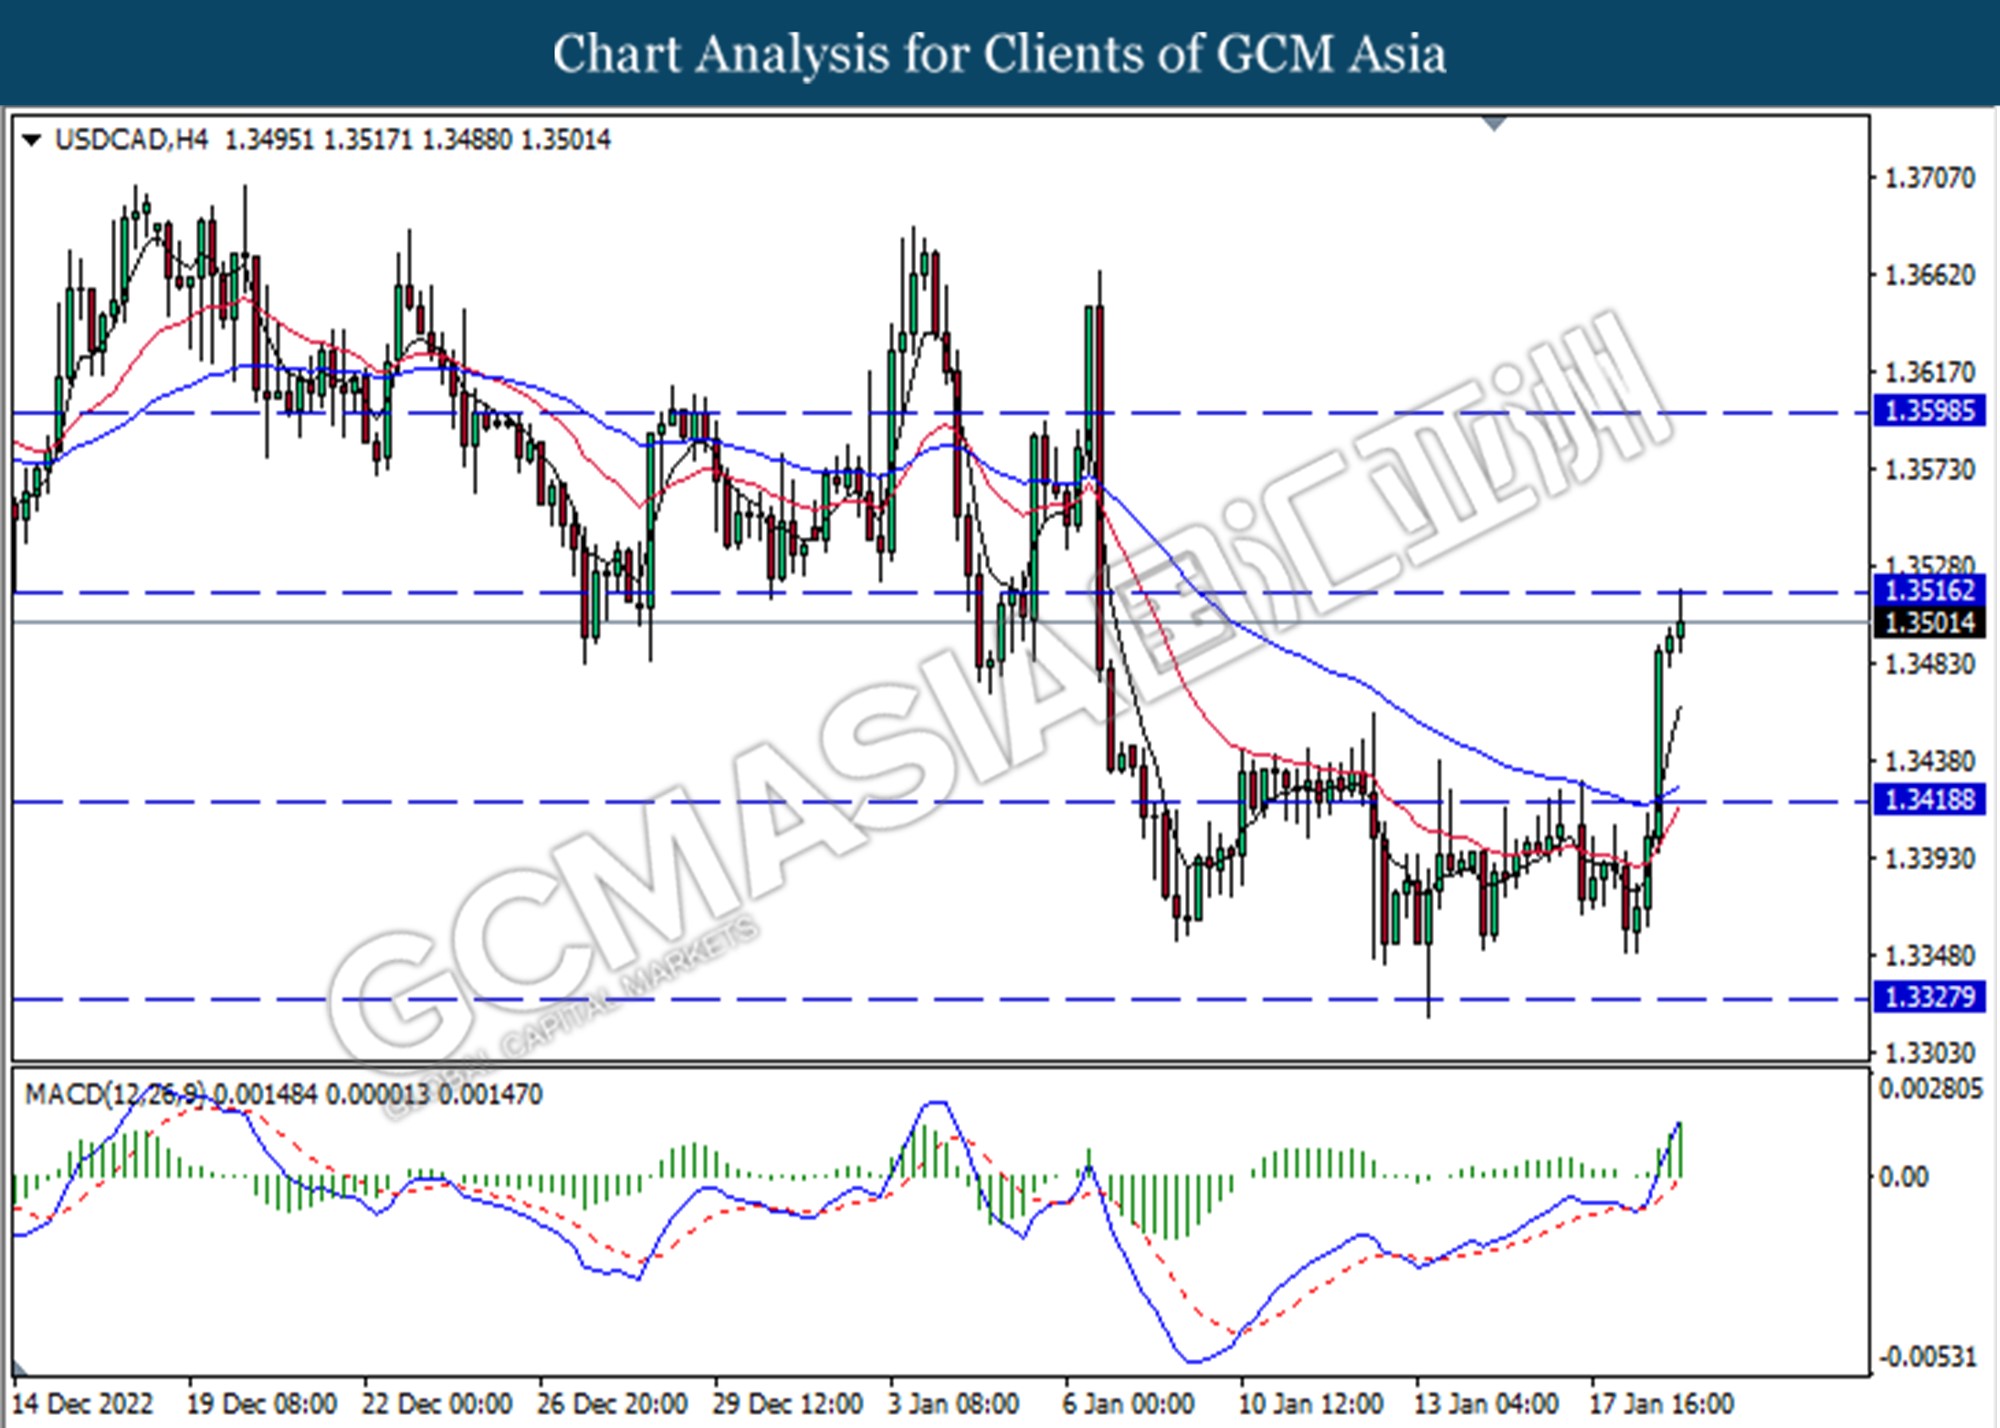The width and height of the screenshot is (2000, 1428).
Task: Click the MACD scale value -0.00531
Action: tap(1928, 1357)
